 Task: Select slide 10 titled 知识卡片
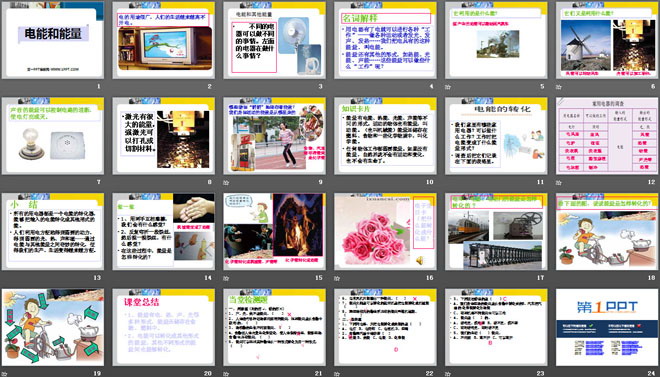[x=386, y=135]
